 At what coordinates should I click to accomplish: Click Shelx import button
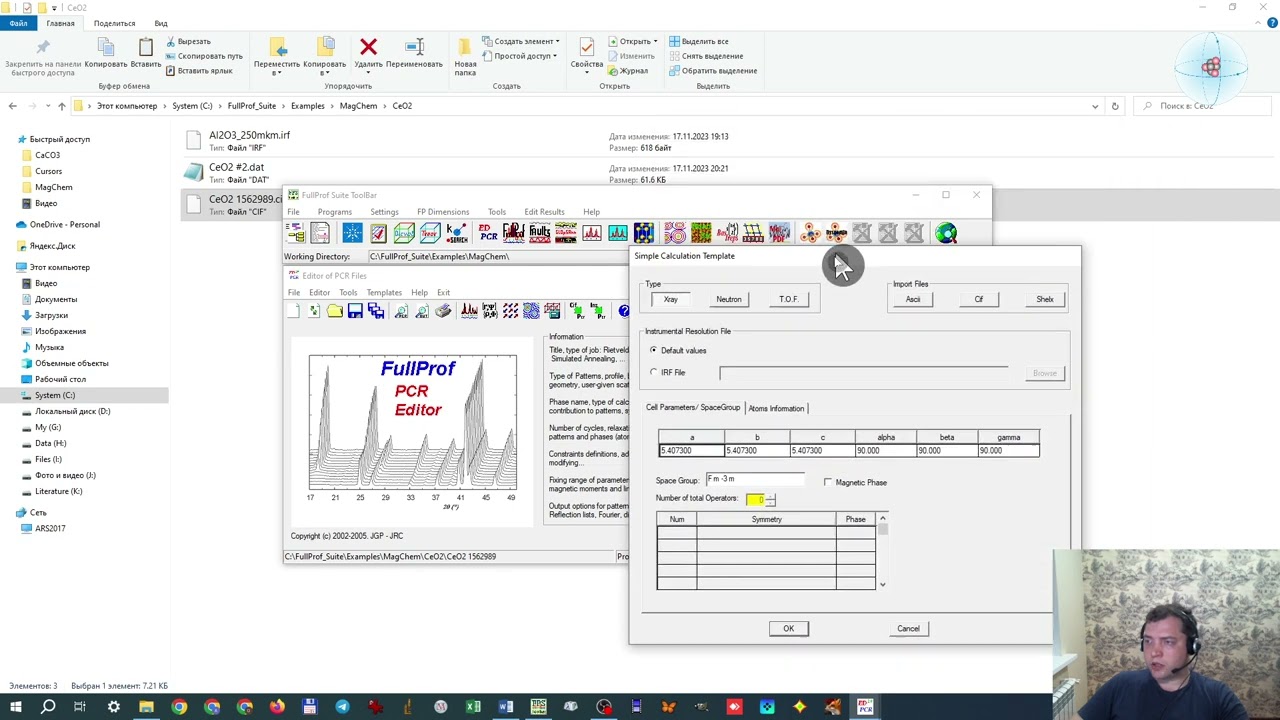pyautogui.click(x=1045, y=299)
